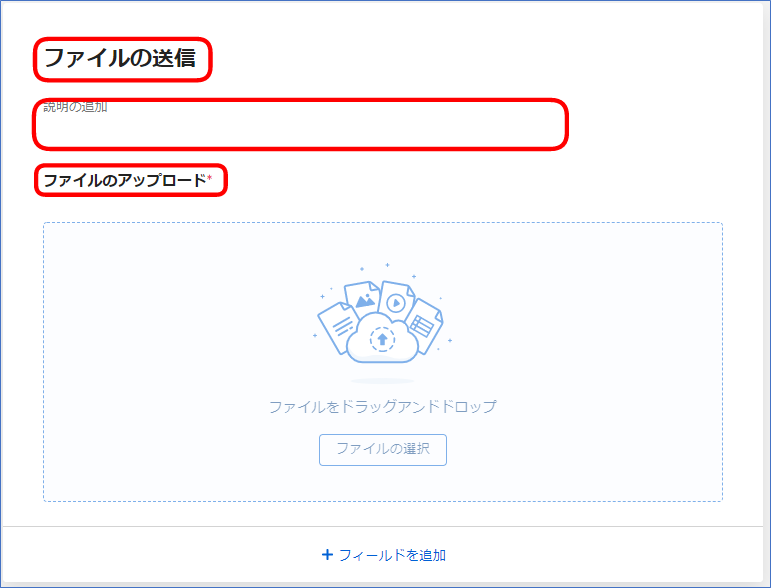Viewport: 771px width, 588px height.
Task: Click the dashed border of upload area
Action: point(383,223)
